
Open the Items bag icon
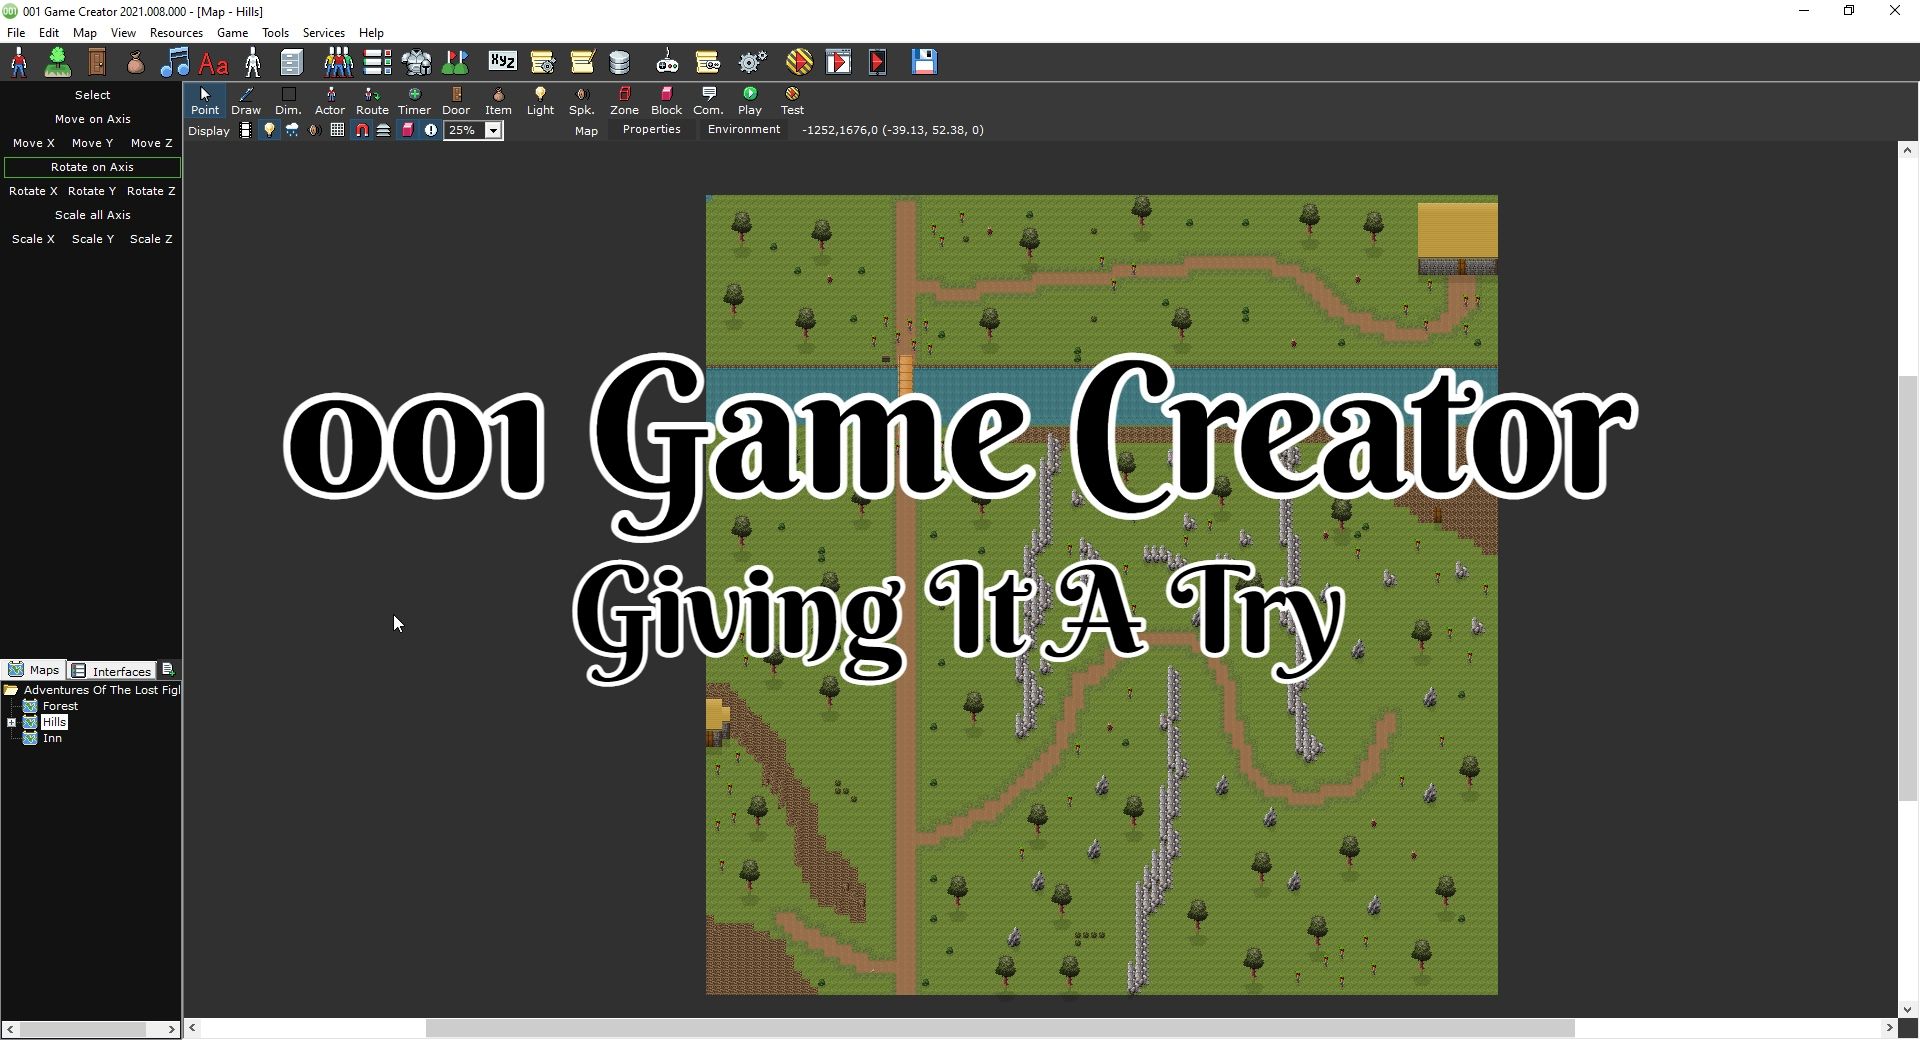136,62
